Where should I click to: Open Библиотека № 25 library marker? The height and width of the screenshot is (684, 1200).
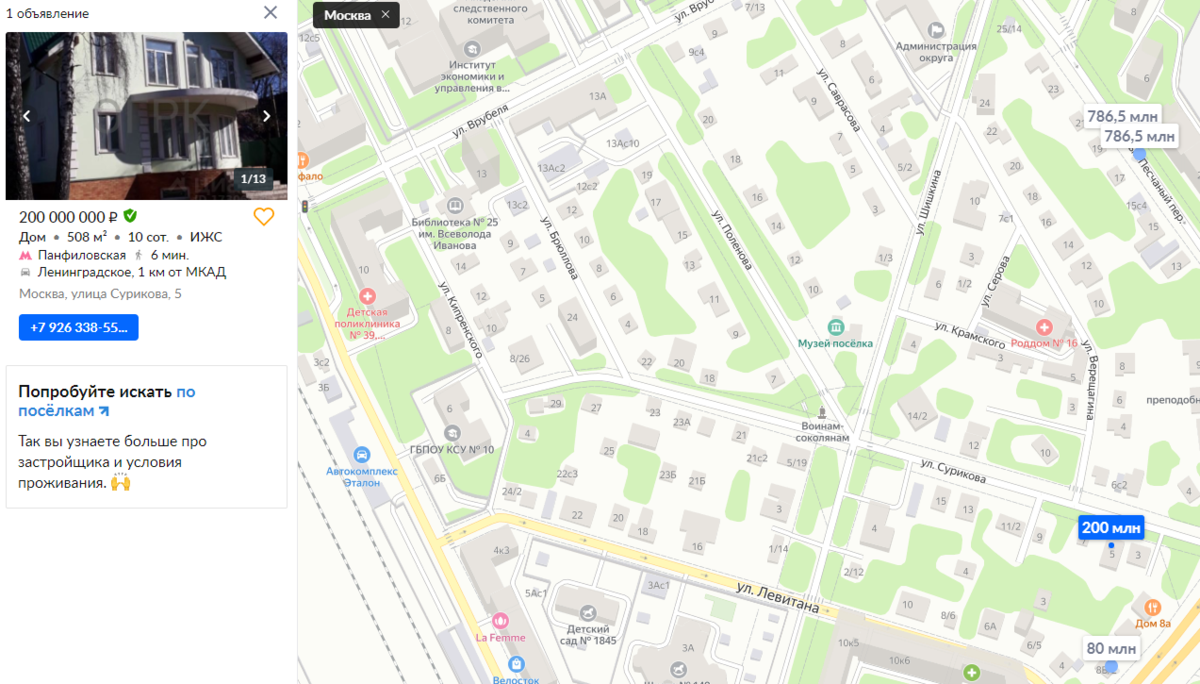click(x=455, y=204)
